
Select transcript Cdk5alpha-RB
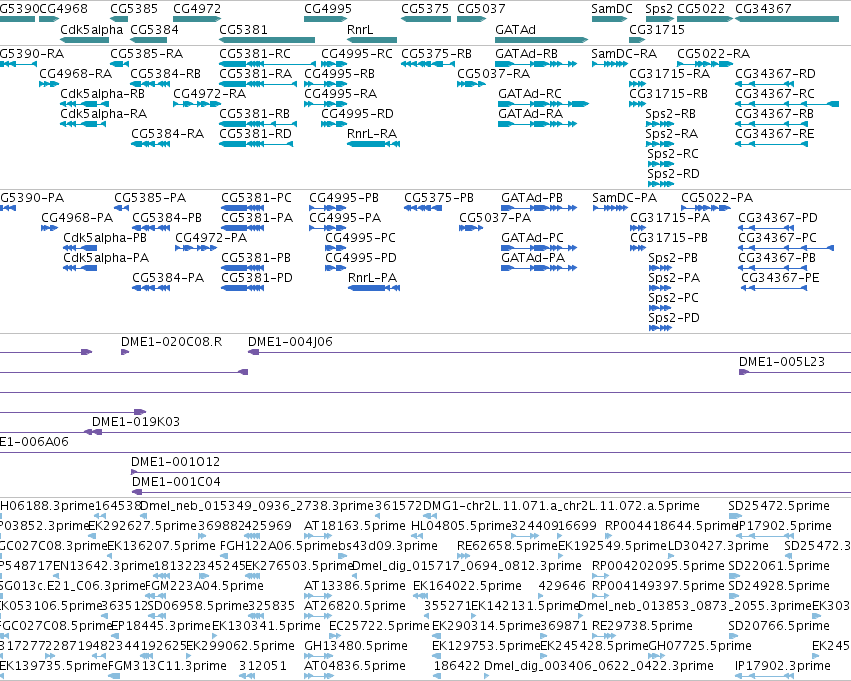(x=85, y=104)
